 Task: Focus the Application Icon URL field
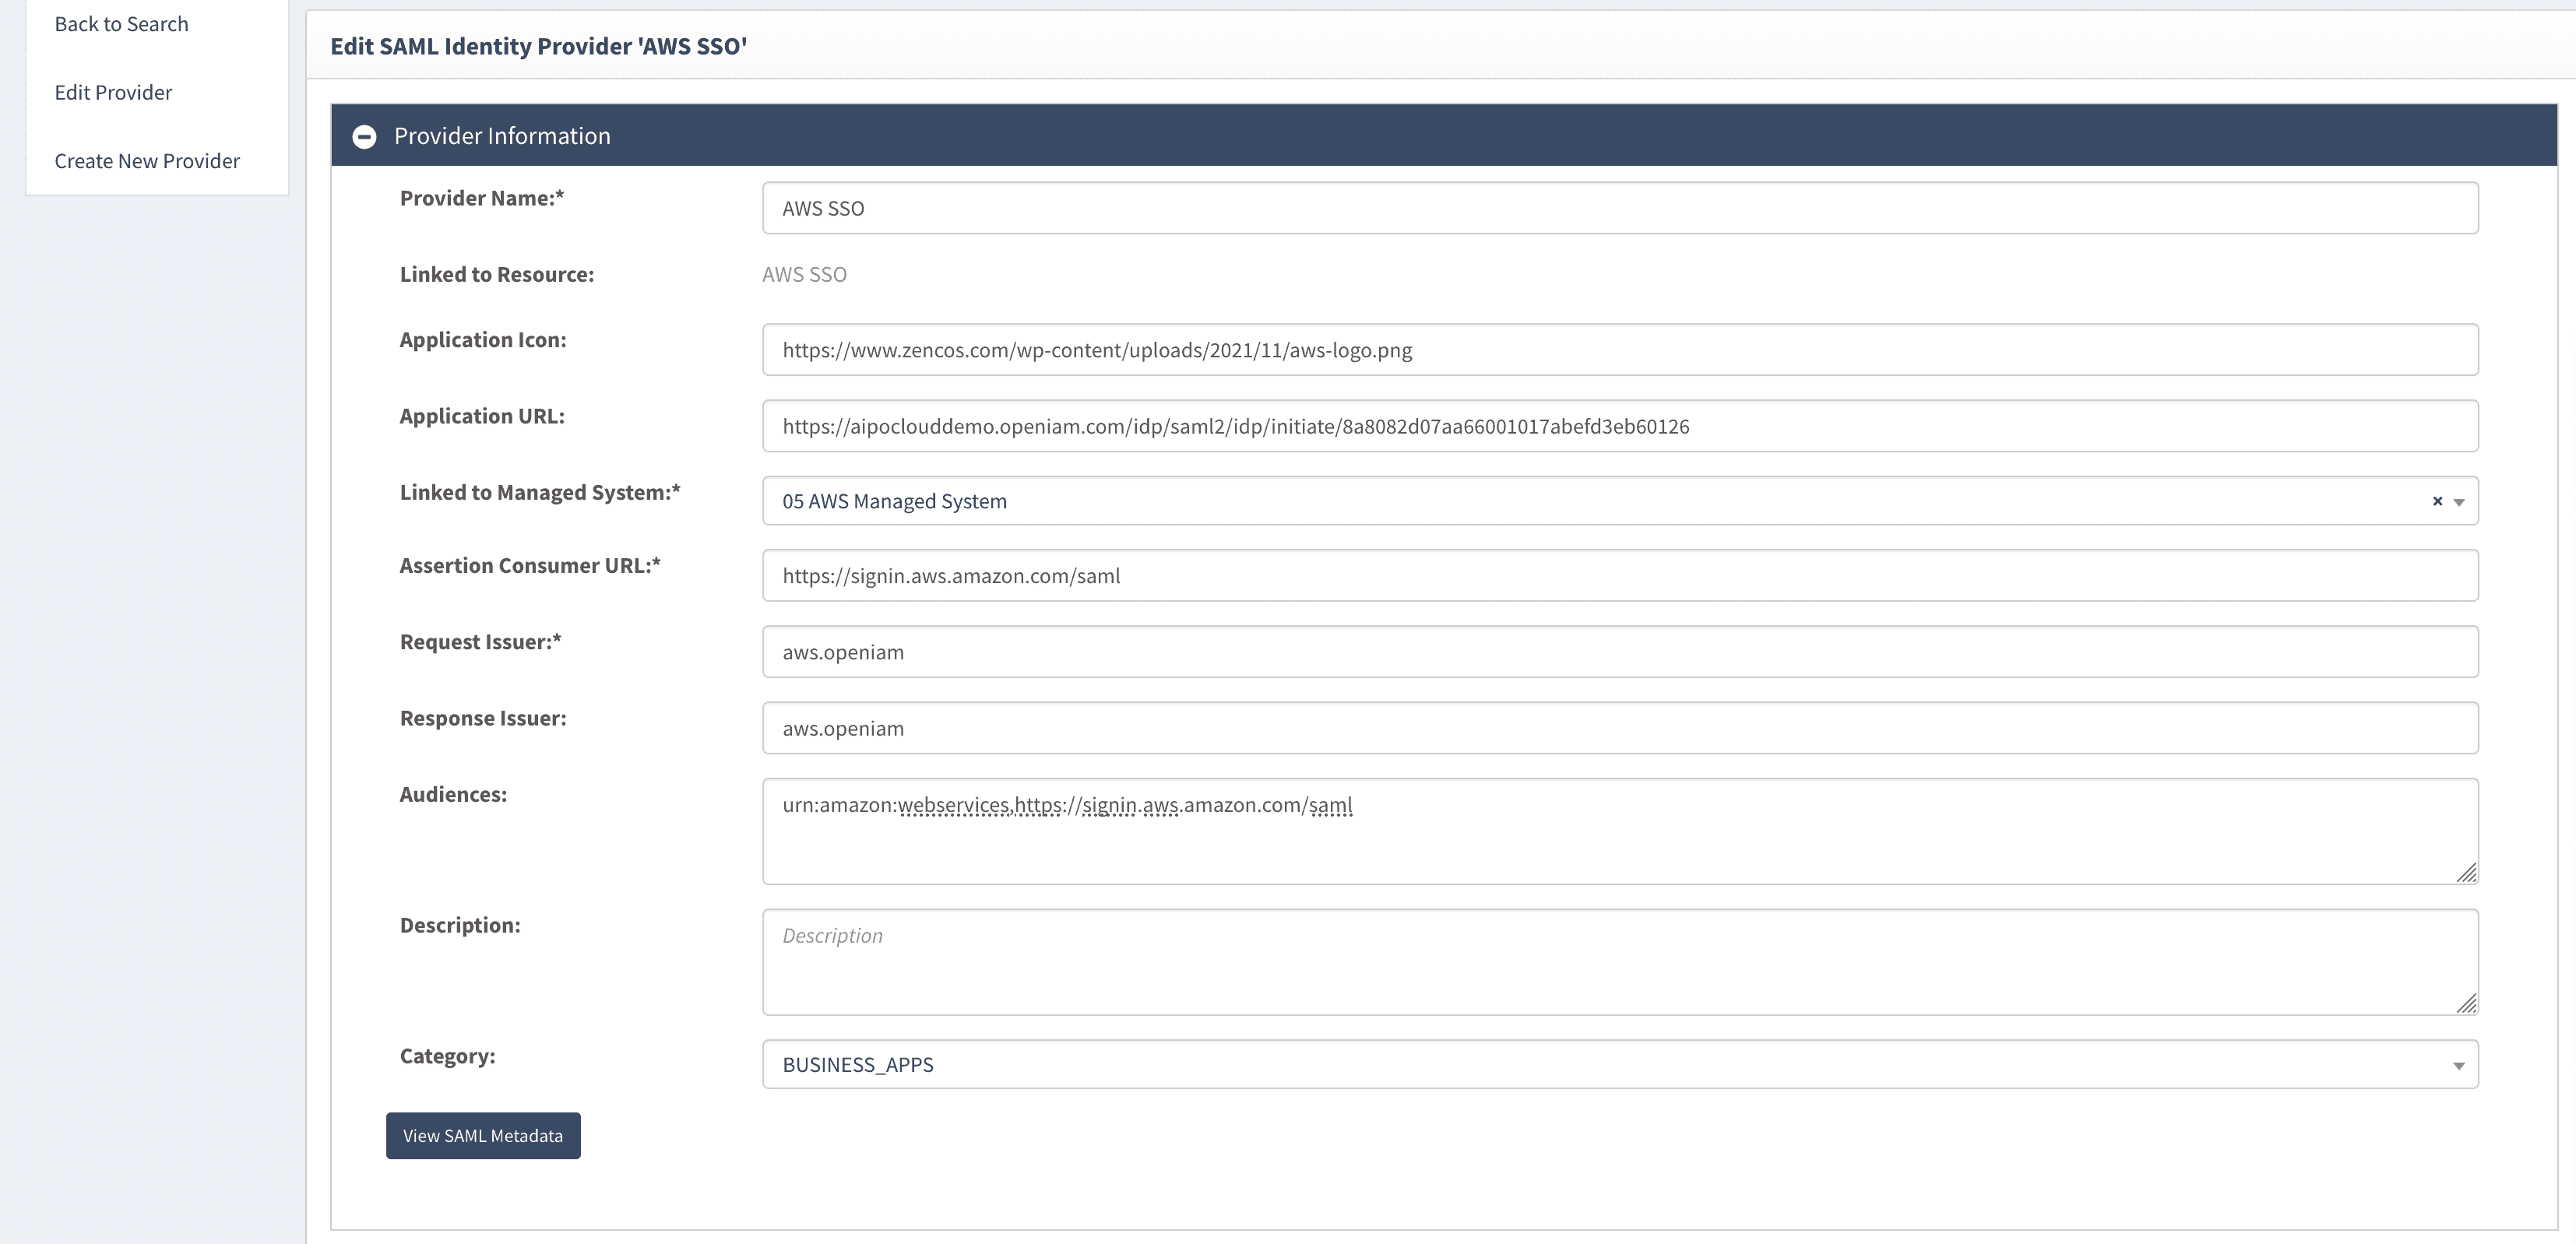[1619, 350]
